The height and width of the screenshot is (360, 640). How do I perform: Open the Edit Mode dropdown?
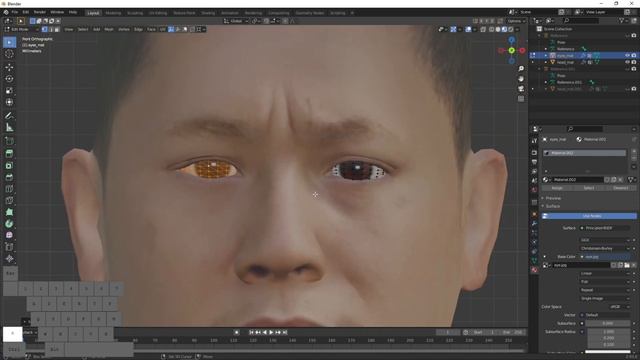pos(22,29)
